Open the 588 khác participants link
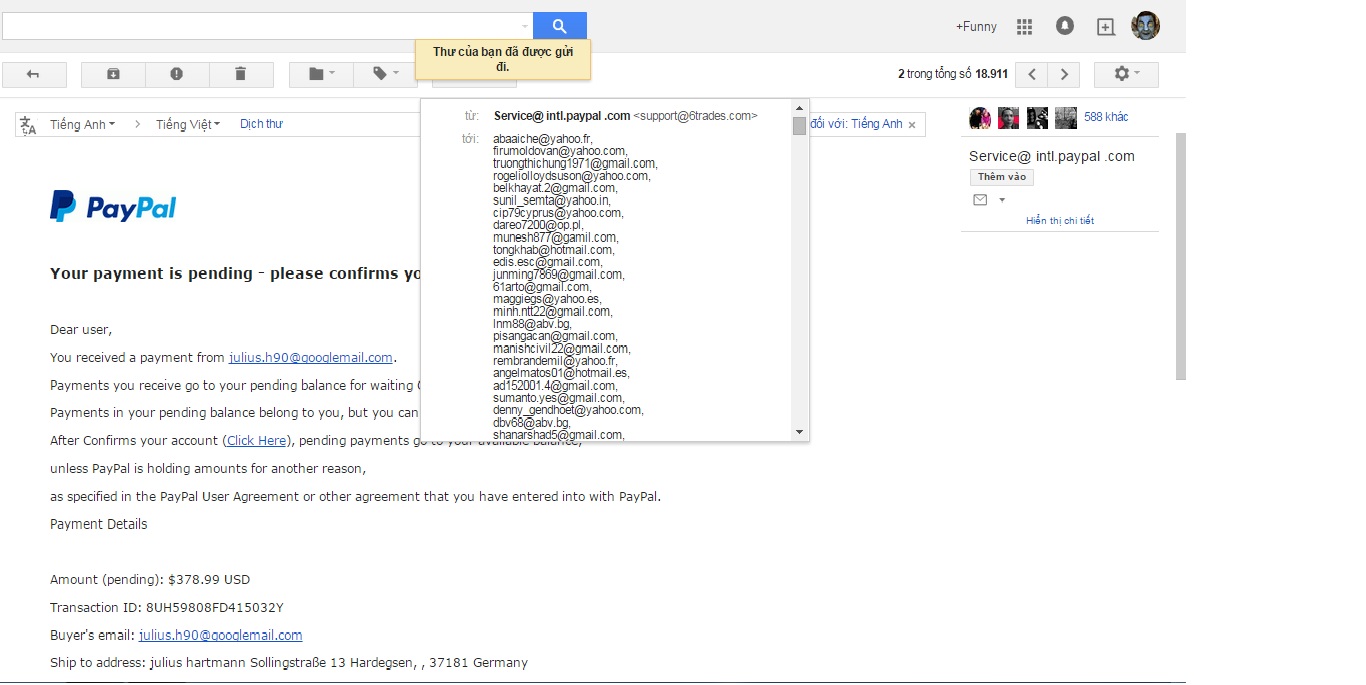 coord(1106,117)
